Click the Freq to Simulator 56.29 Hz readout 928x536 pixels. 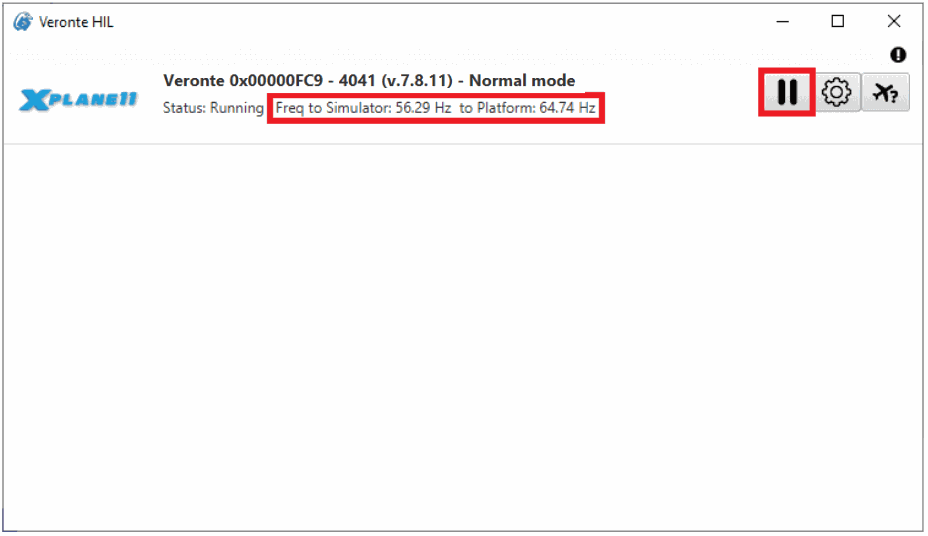[363, 108]
